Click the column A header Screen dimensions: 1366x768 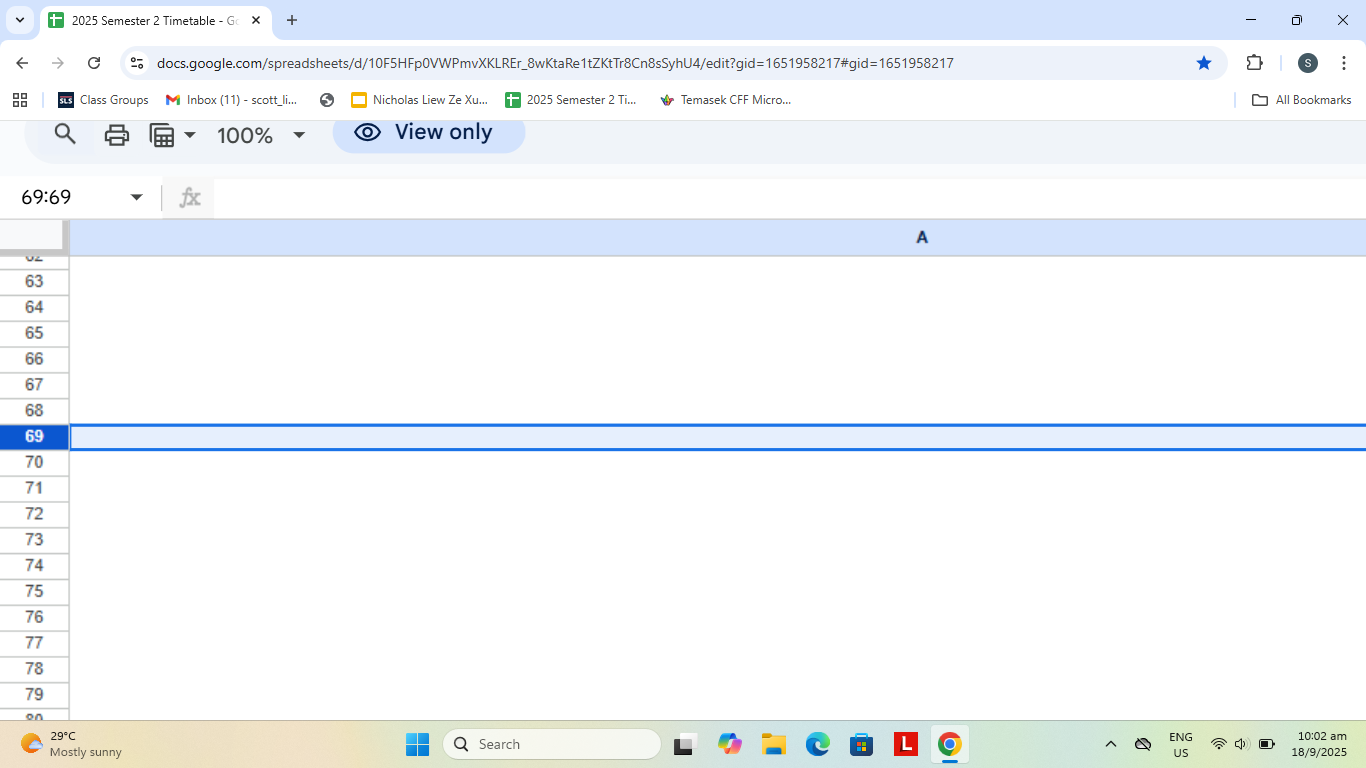(x=921, y=237)
